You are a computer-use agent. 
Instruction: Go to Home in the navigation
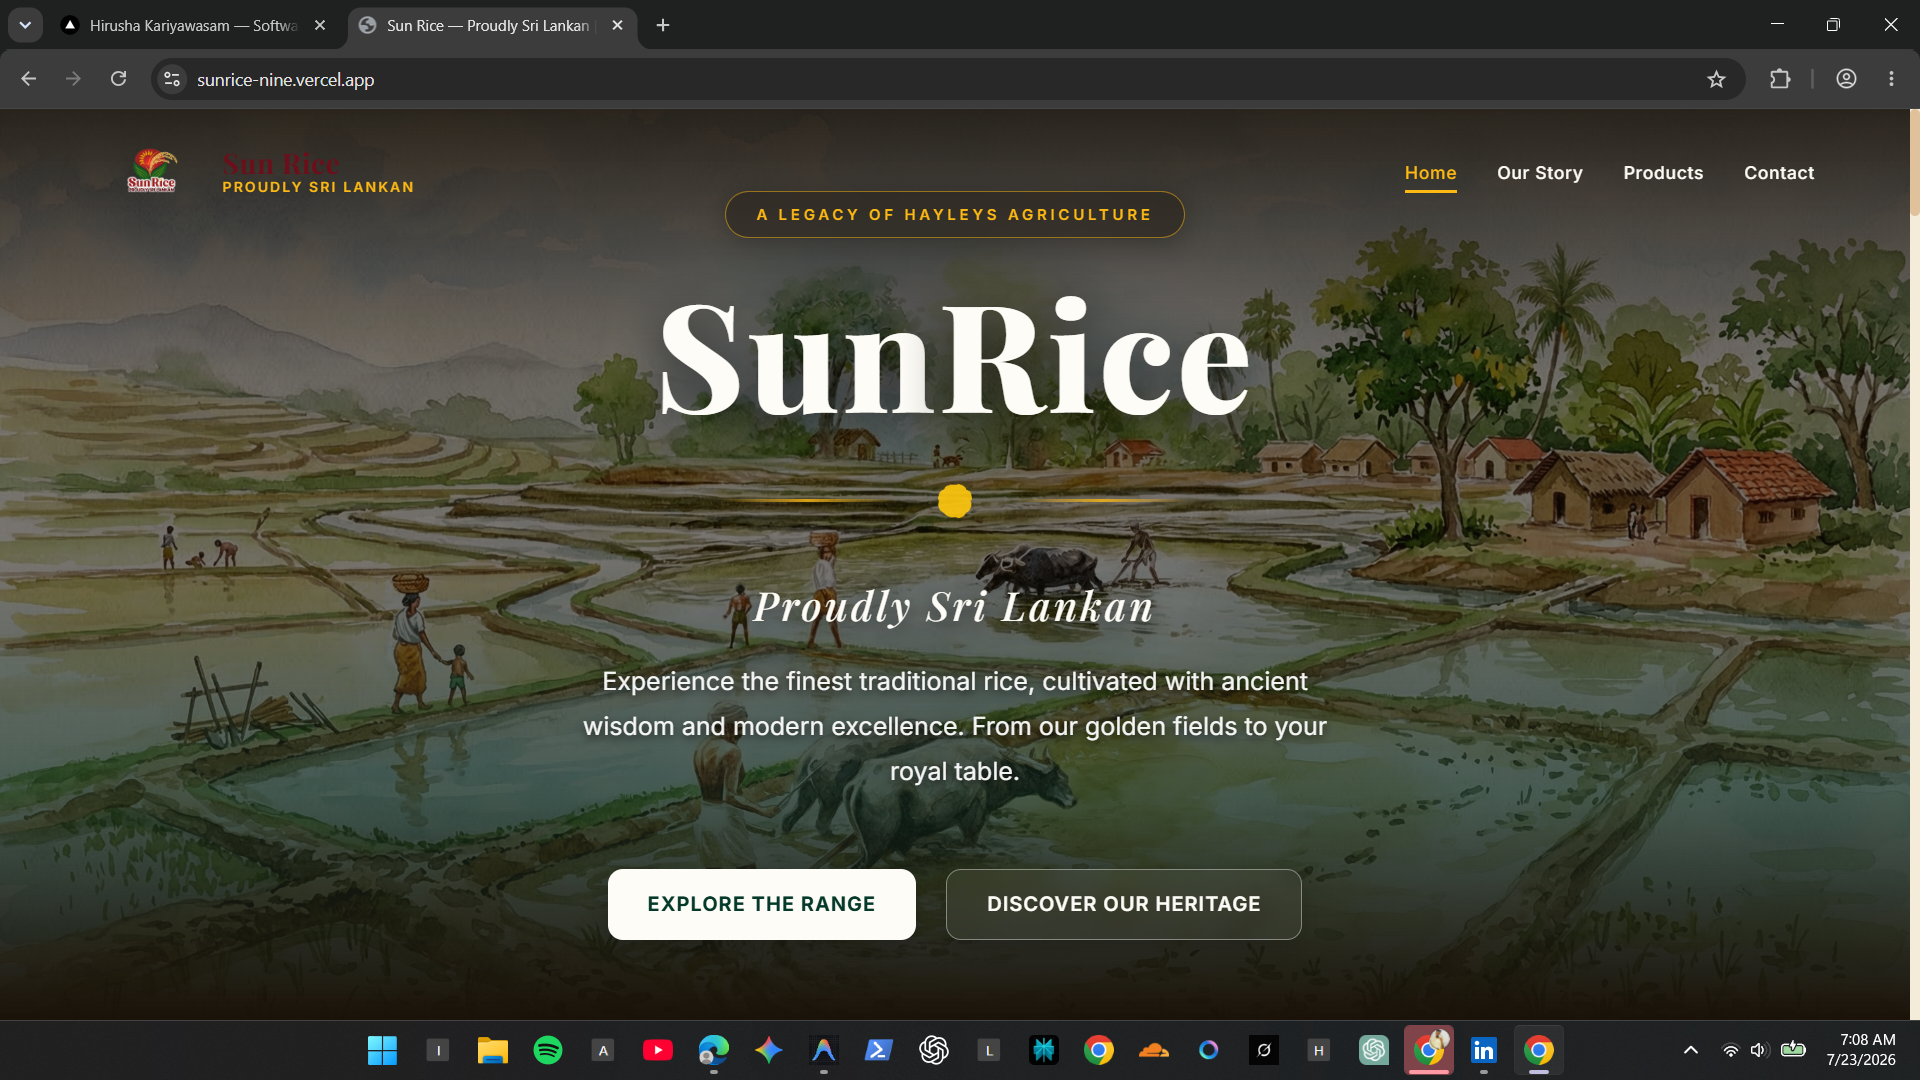(x=1430, y=173)
